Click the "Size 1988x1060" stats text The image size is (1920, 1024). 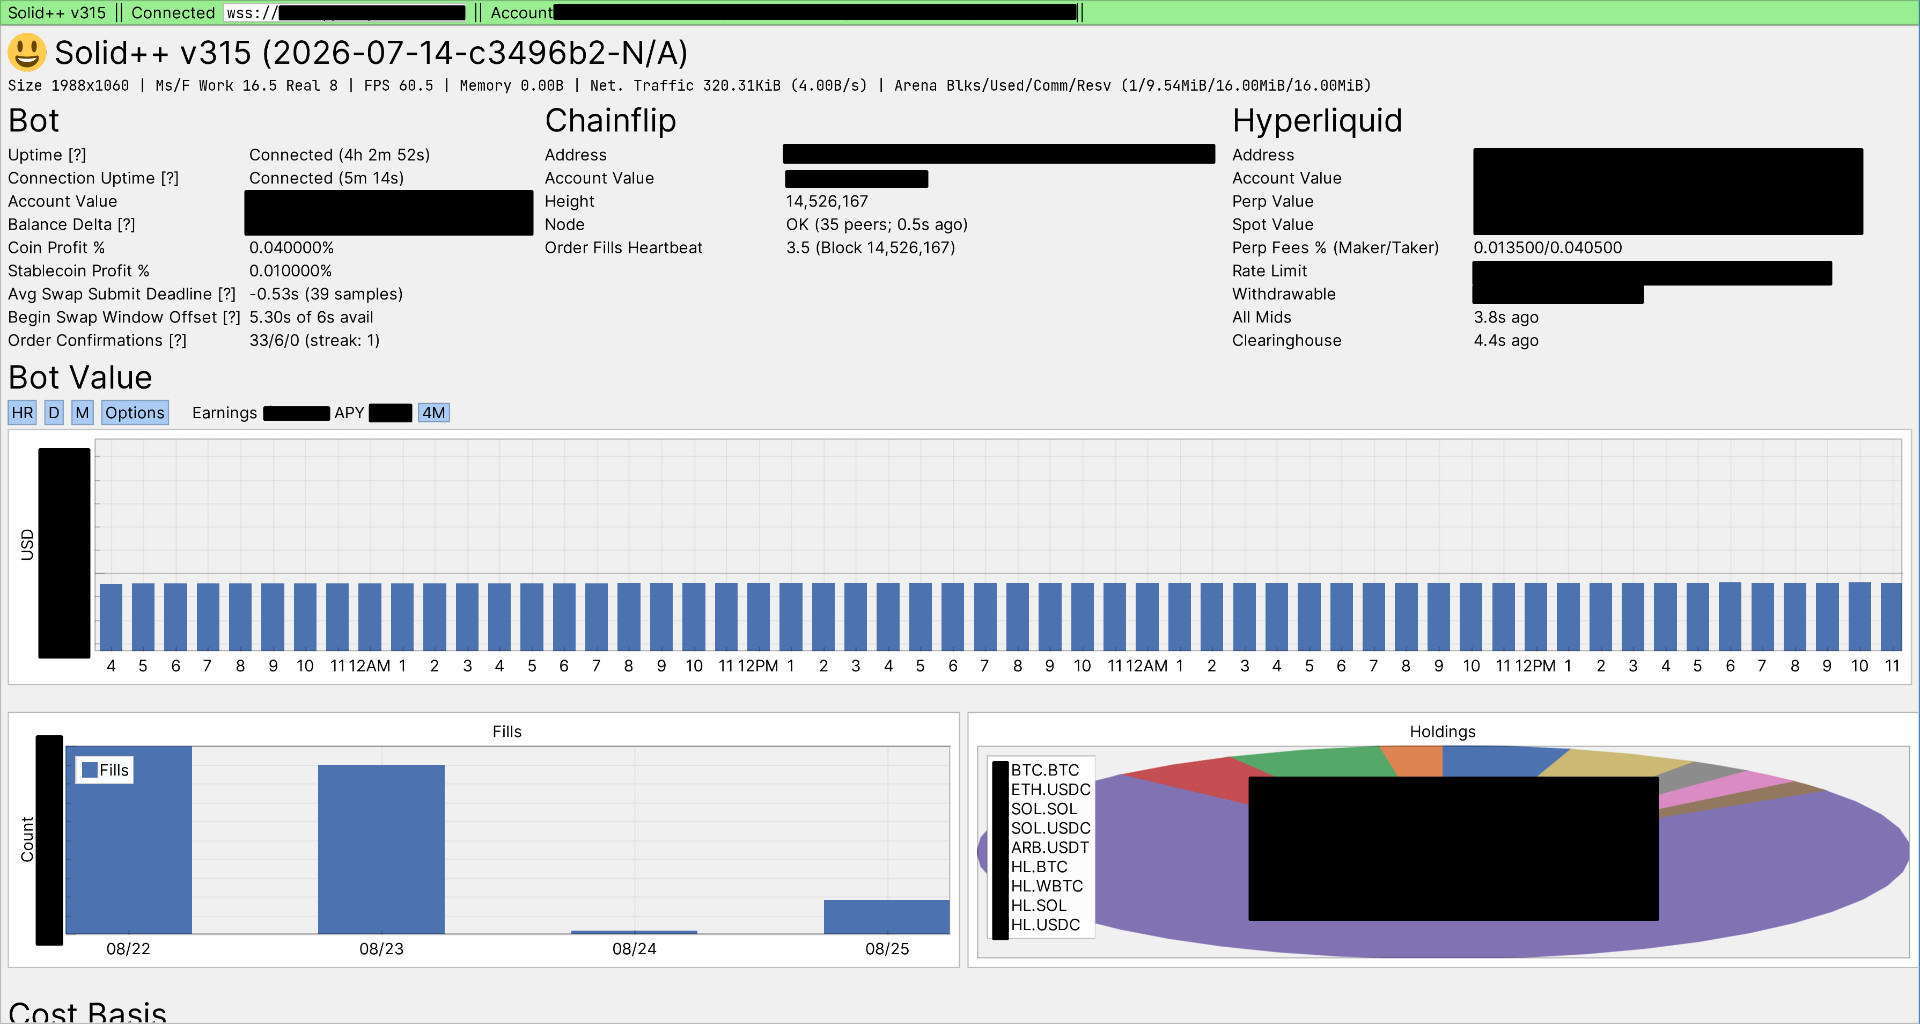pos(69,86)
